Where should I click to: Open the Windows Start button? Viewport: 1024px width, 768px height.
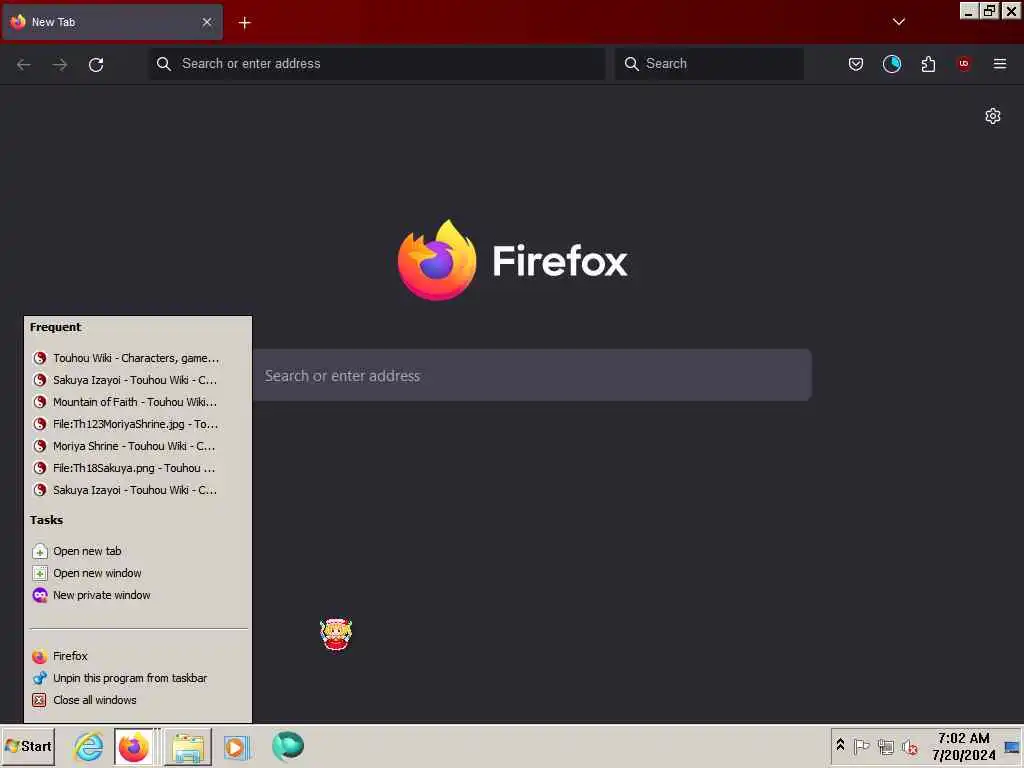[28, 746]
